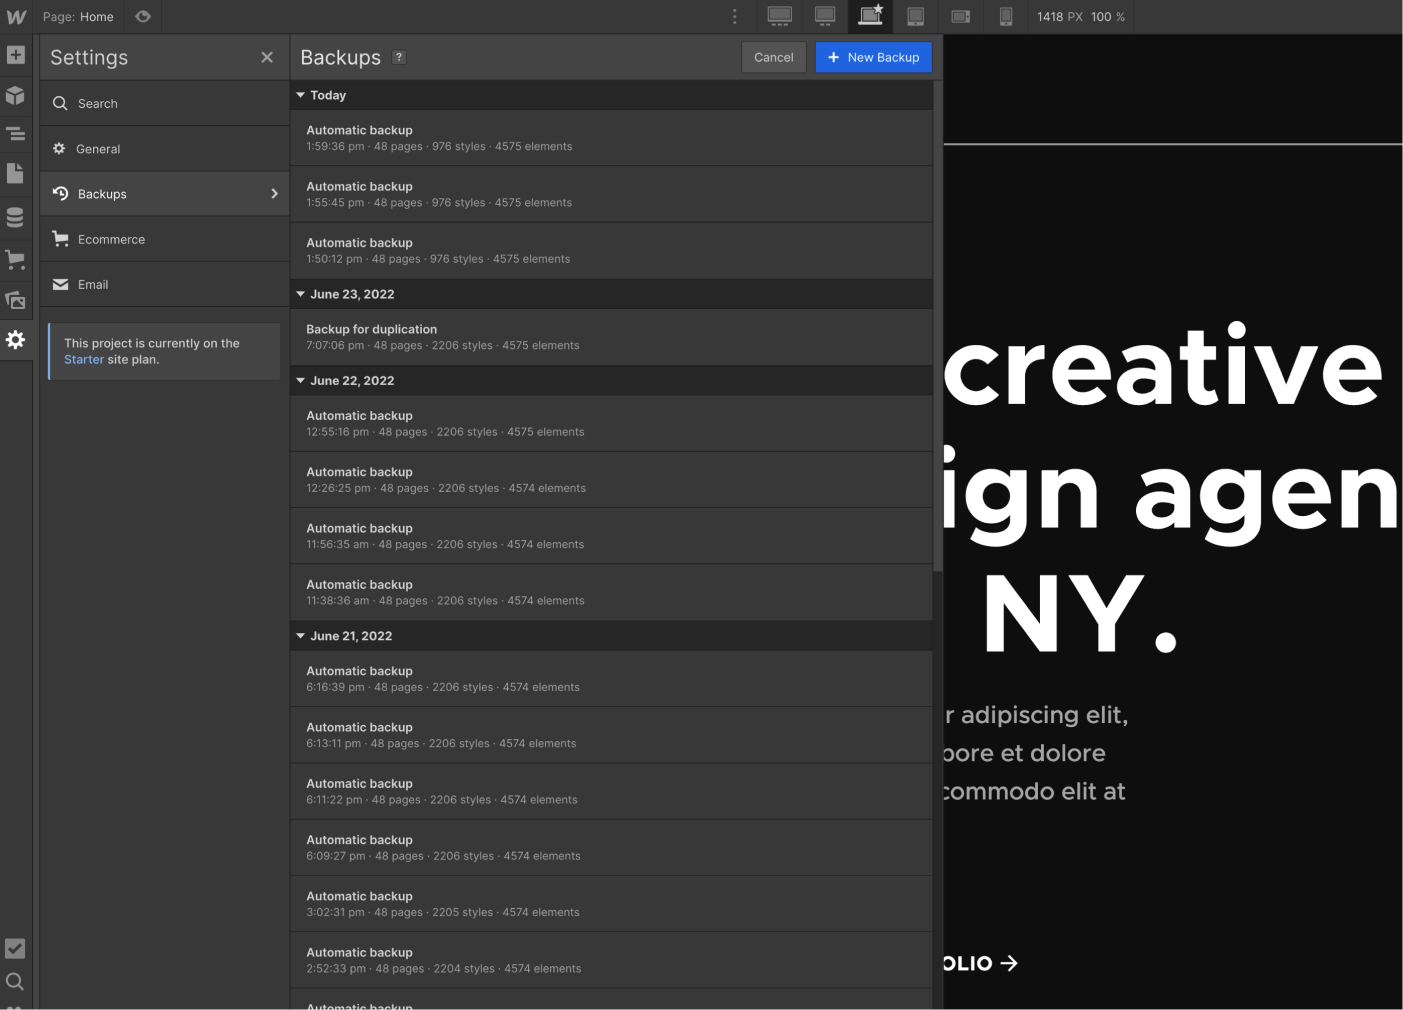The image size is (1403, 1010).
Task: Click the Backups help question mark icon
Action: pos(399,57)
